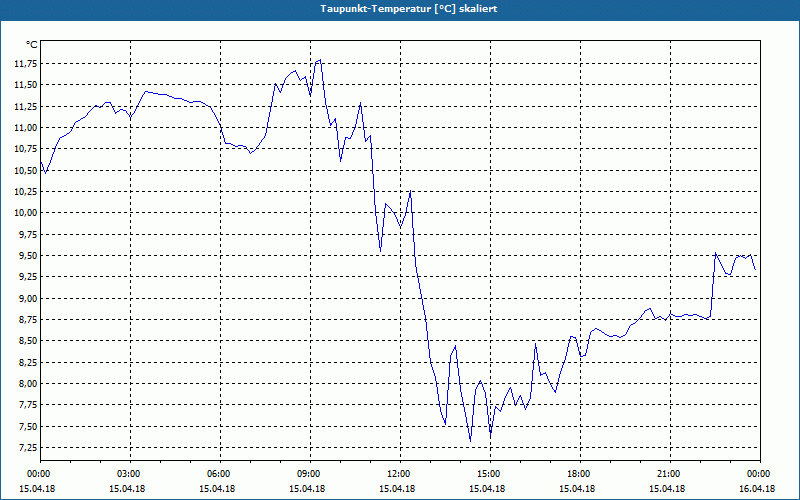Click the 9,75 y-axis label
The height and width of the screenshot is (500, 800).
click(x=28, y=234)
